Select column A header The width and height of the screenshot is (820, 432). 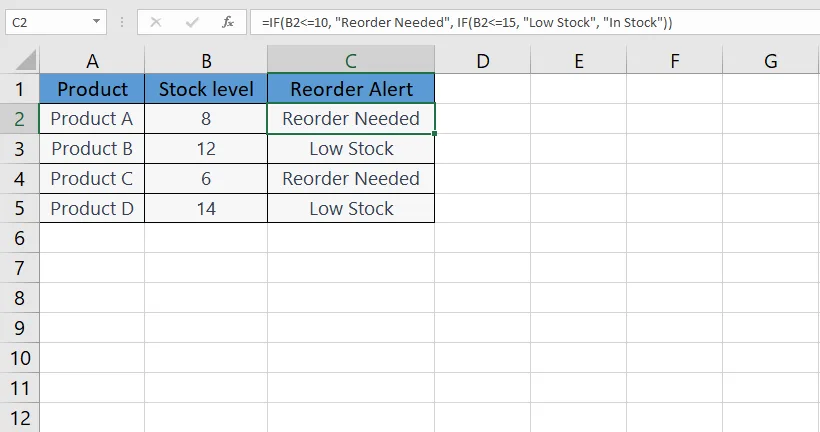tap(92, 61)
